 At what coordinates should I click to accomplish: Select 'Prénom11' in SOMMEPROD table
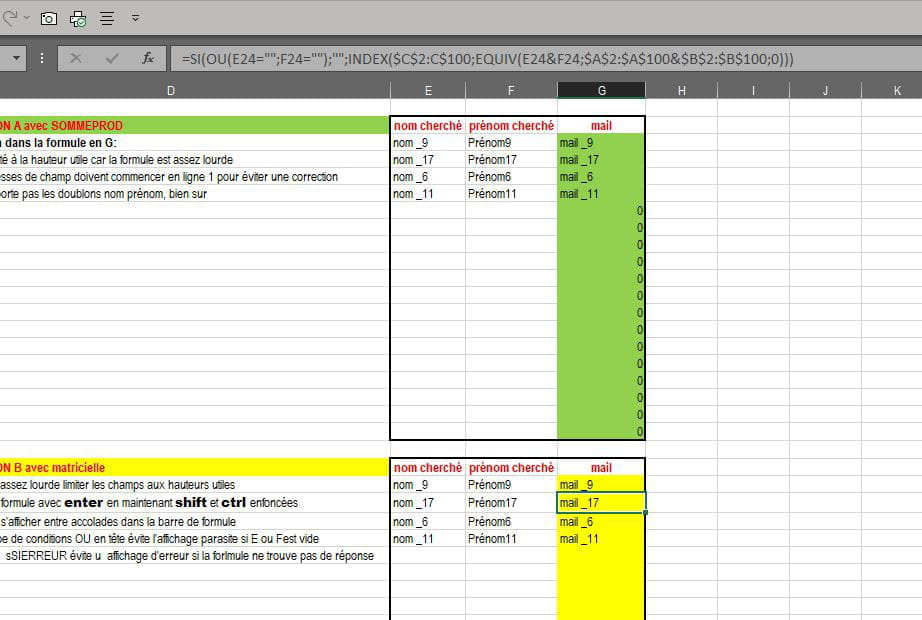tap(511, 194)
